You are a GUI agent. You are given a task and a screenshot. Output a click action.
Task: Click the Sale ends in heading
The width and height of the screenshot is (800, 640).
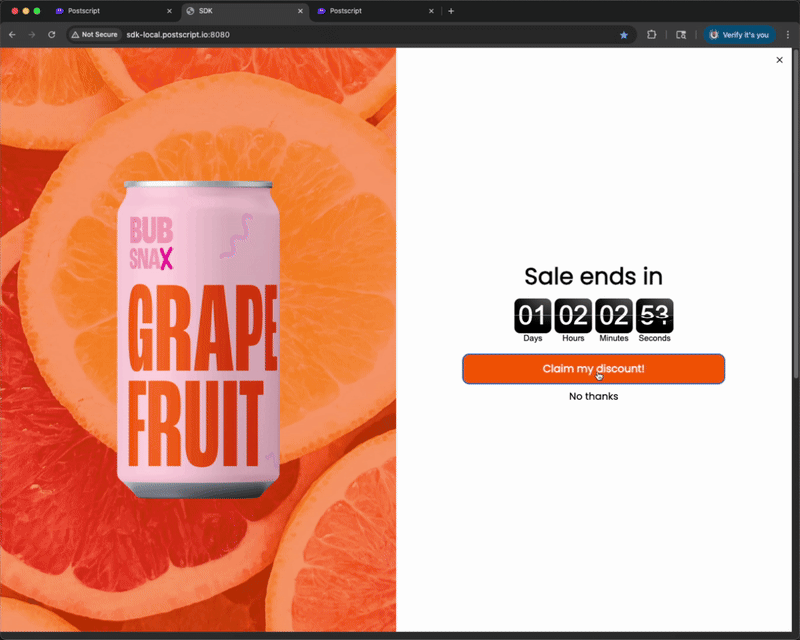[593, 276]
